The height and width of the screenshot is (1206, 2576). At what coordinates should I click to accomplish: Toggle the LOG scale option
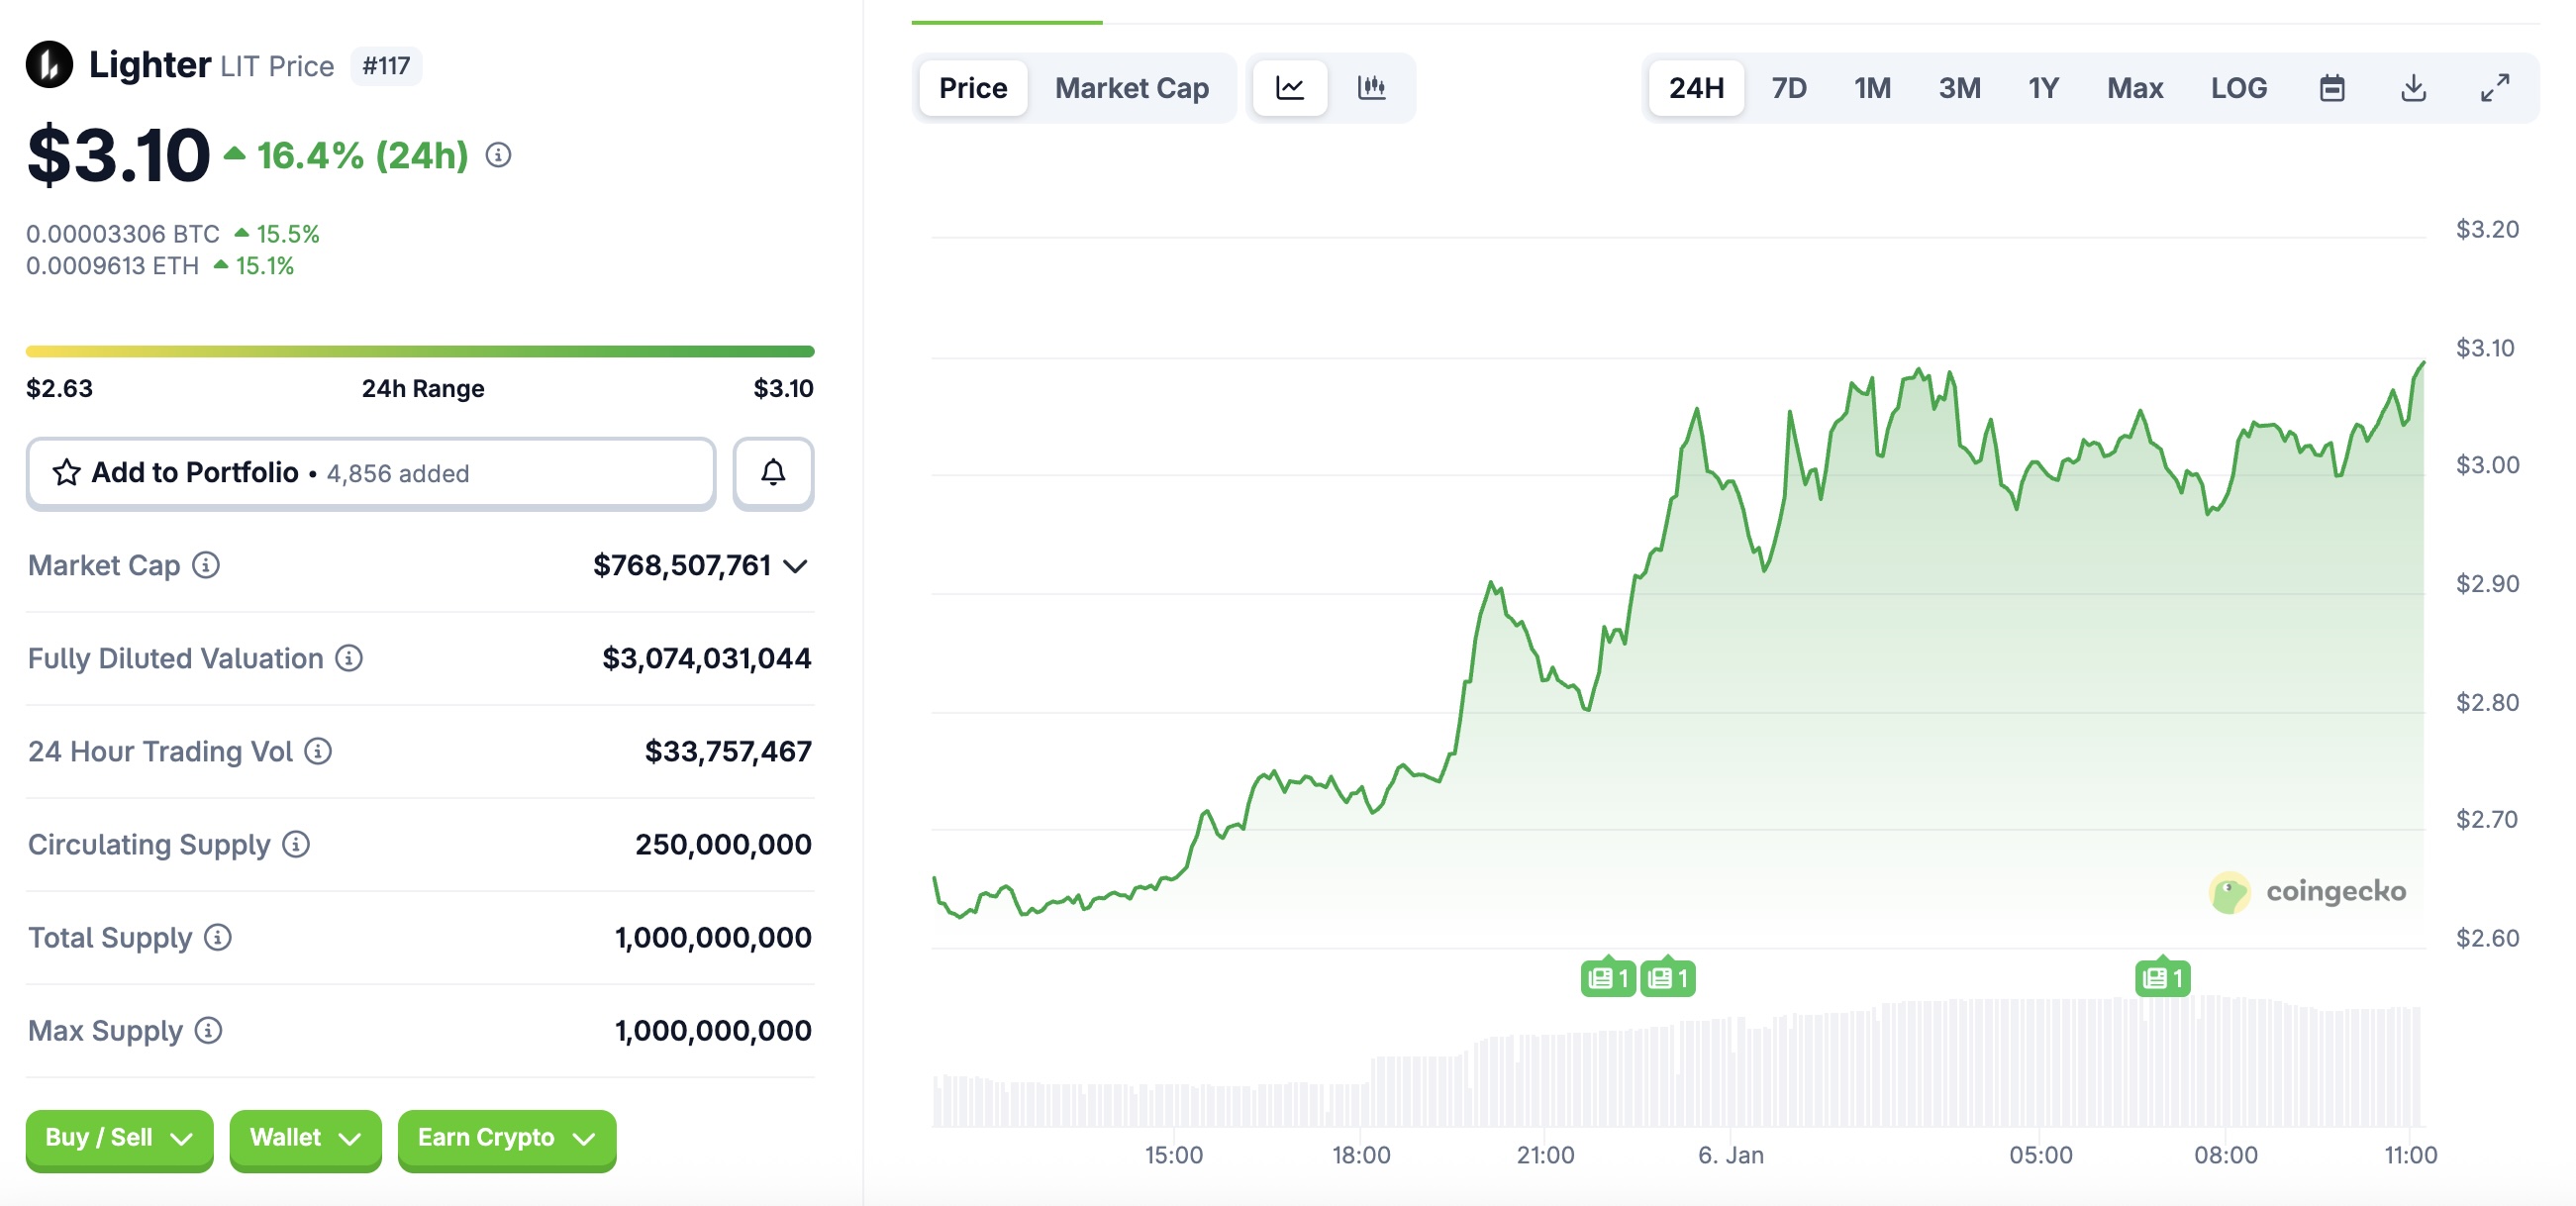(2238, 88)
